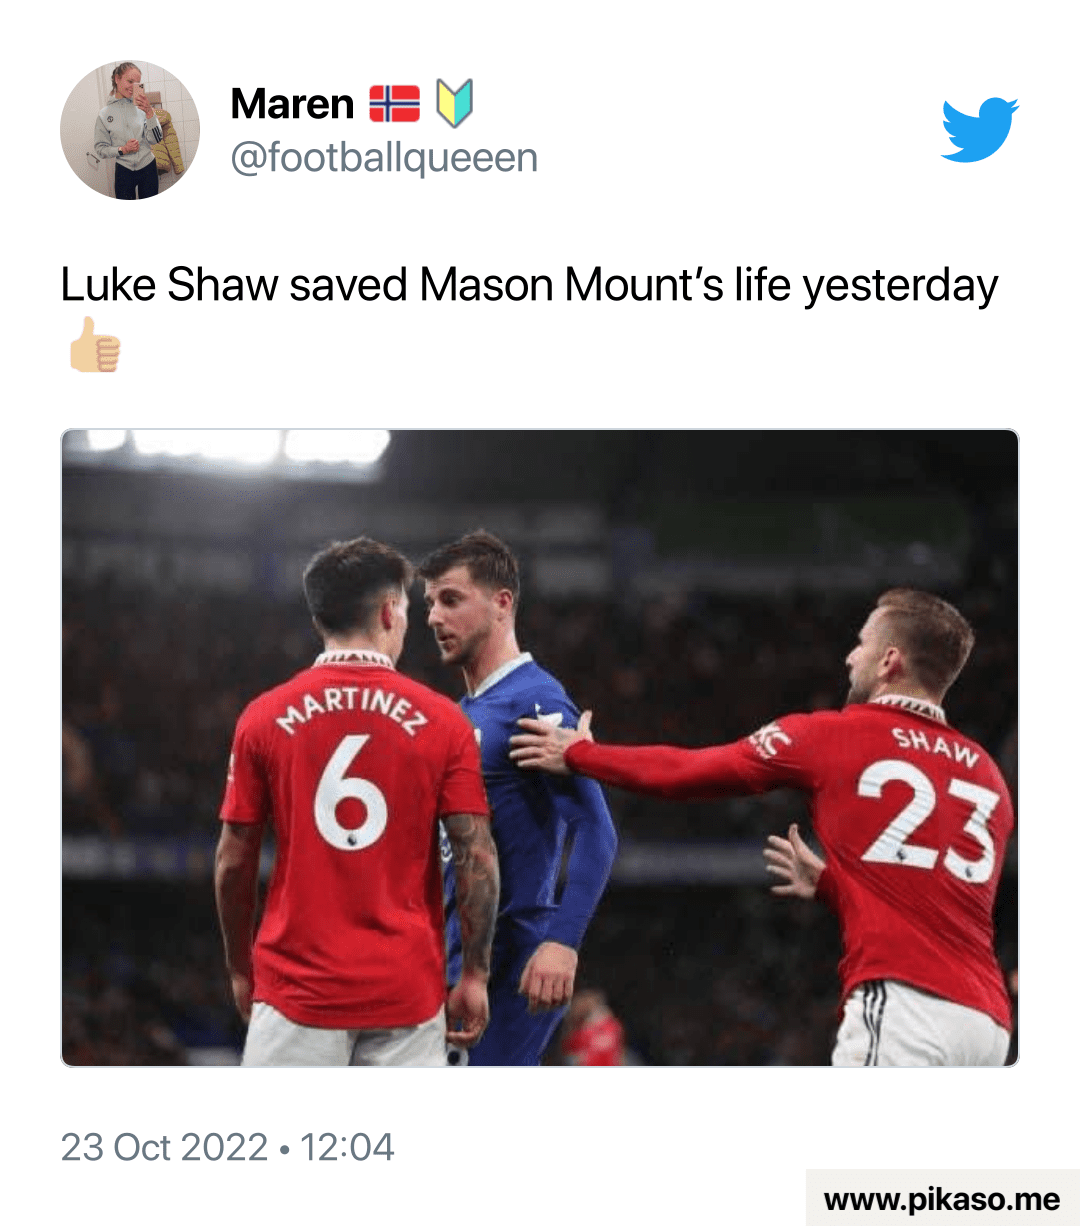Screen dimensions: 1080x1226
Task: Click the Norwegian flag emoji
Action: [395, 104]
